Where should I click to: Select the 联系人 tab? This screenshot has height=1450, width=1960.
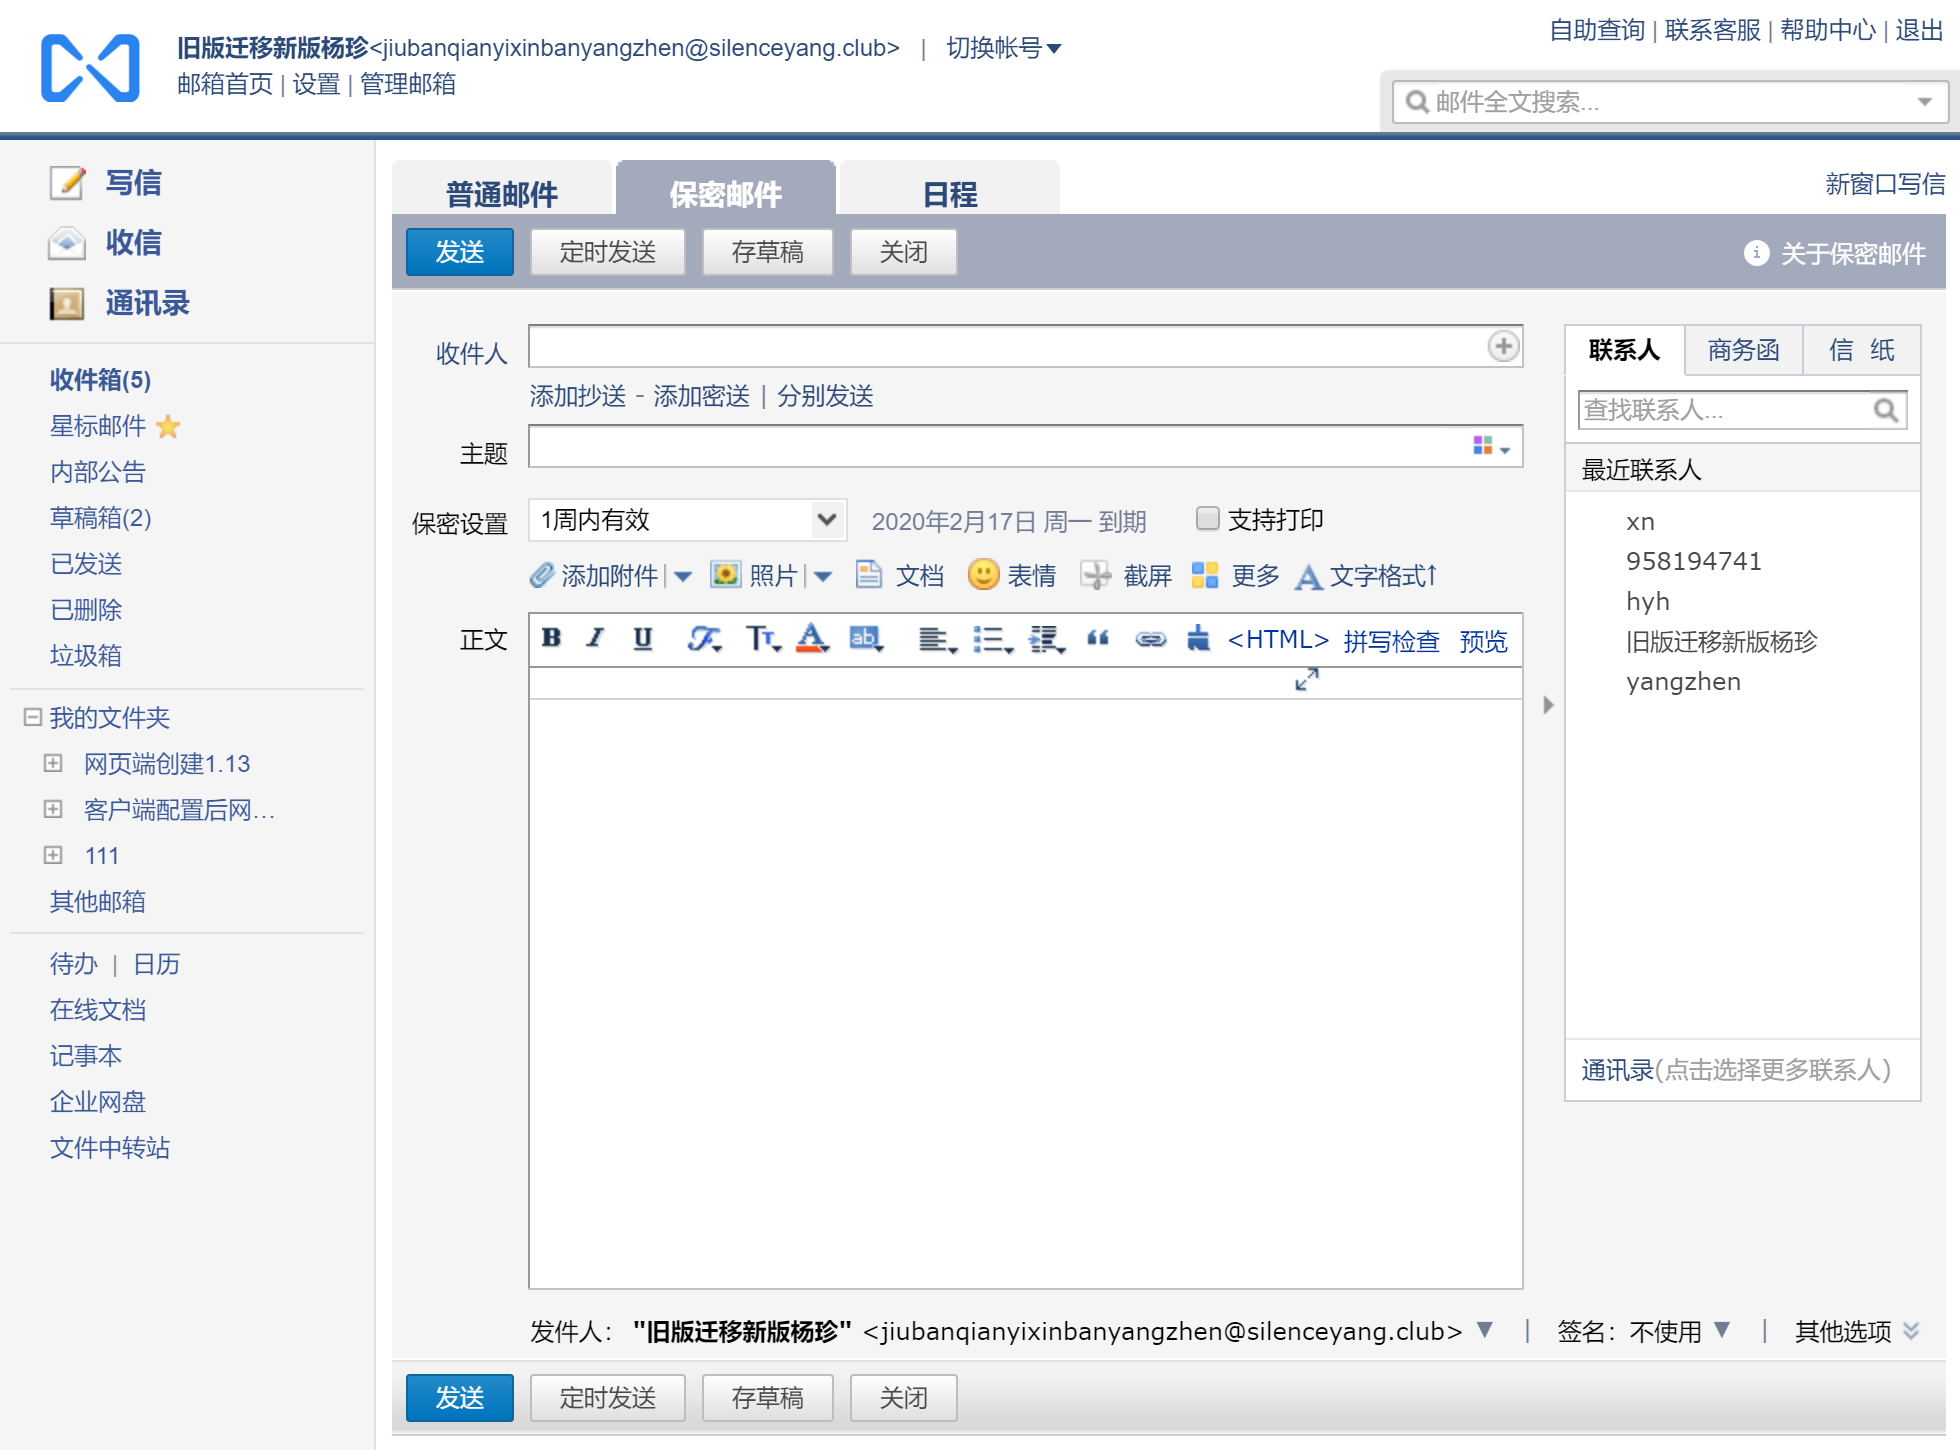[x=1624, y=350]
